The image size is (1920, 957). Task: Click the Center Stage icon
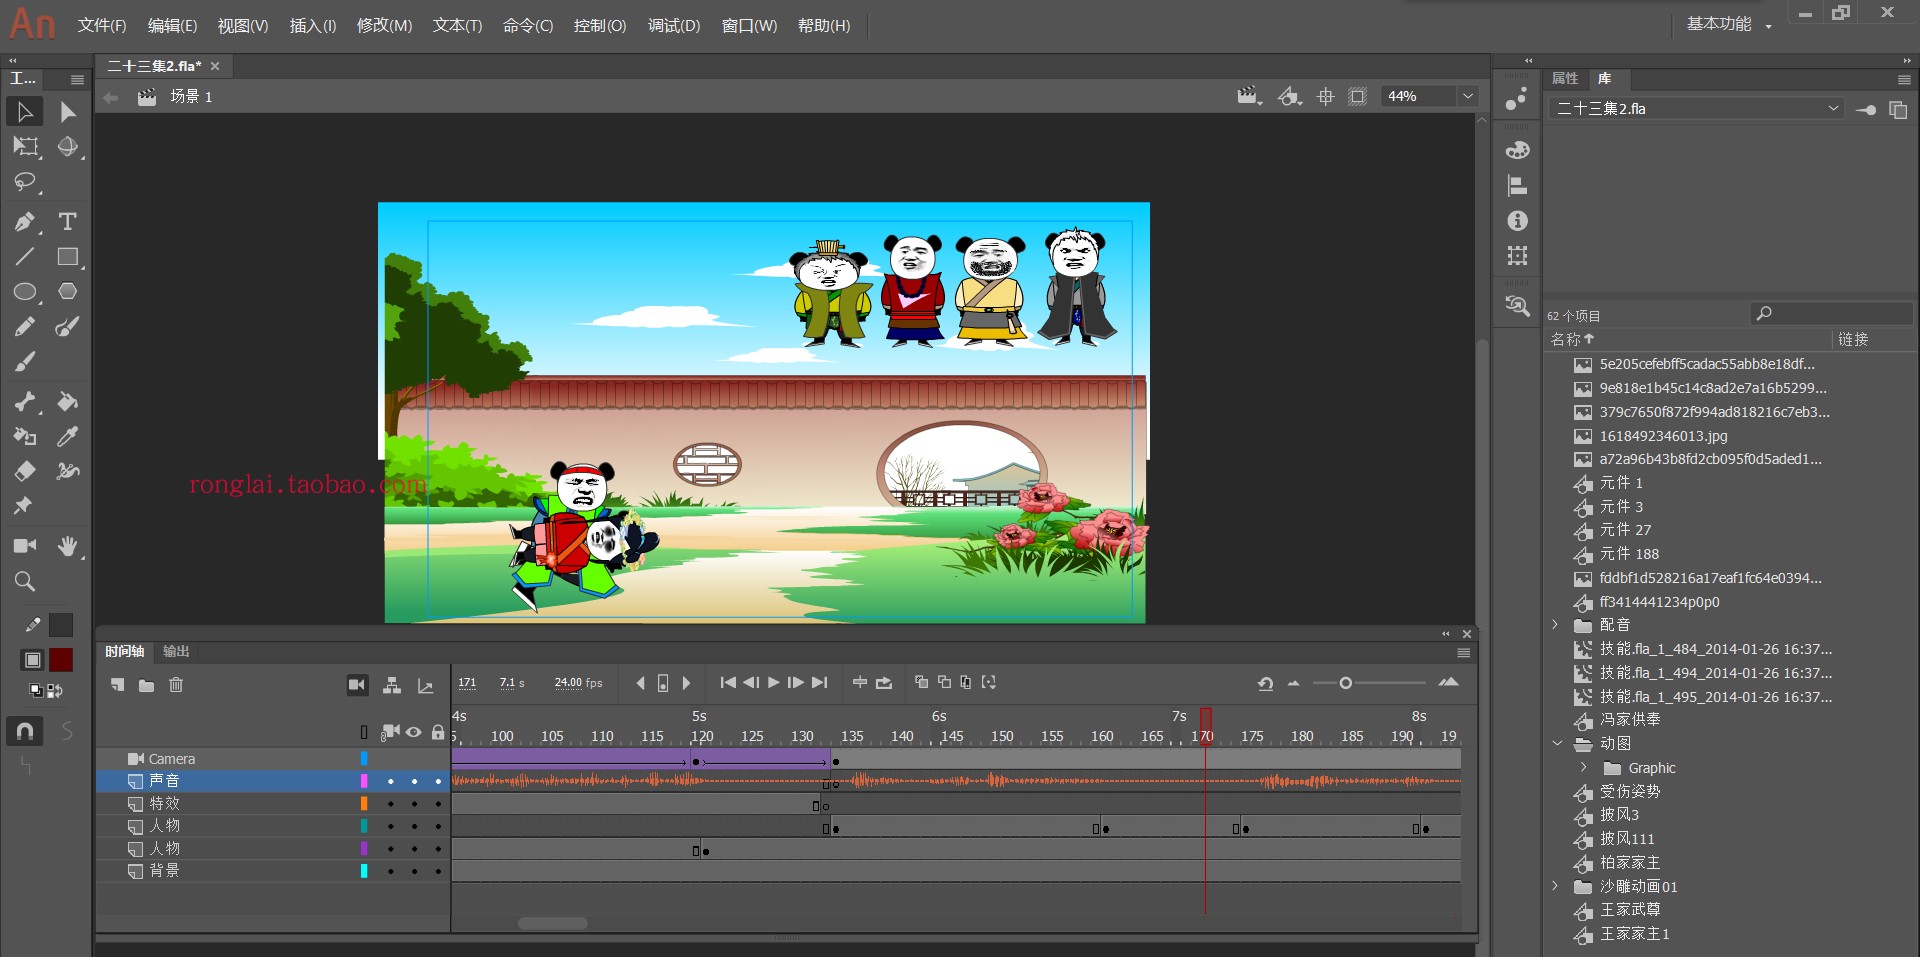click(1326, 96)
